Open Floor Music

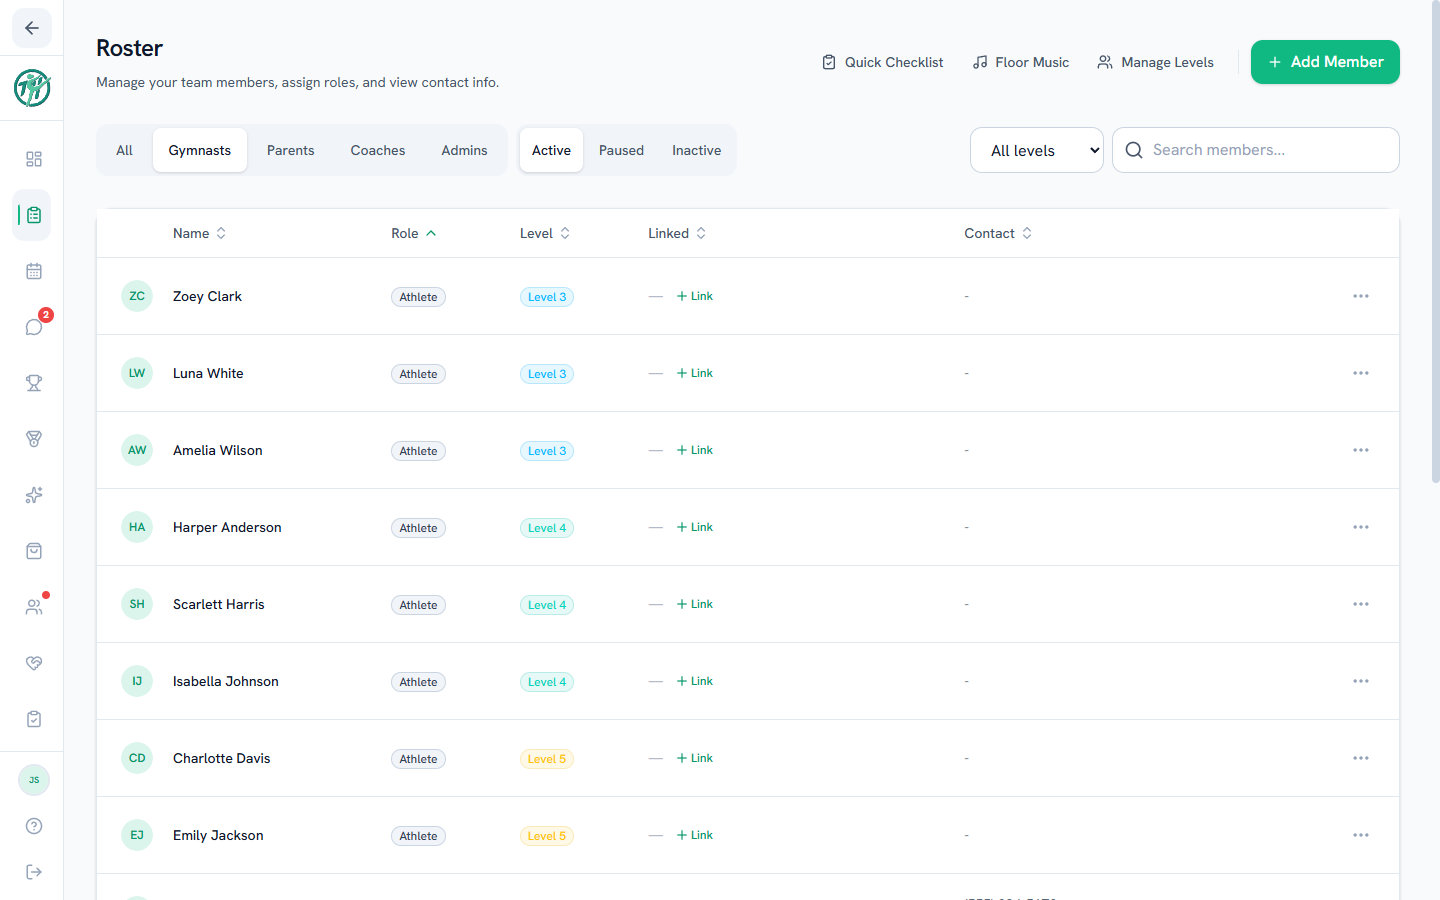click(x=1020, y=62)
